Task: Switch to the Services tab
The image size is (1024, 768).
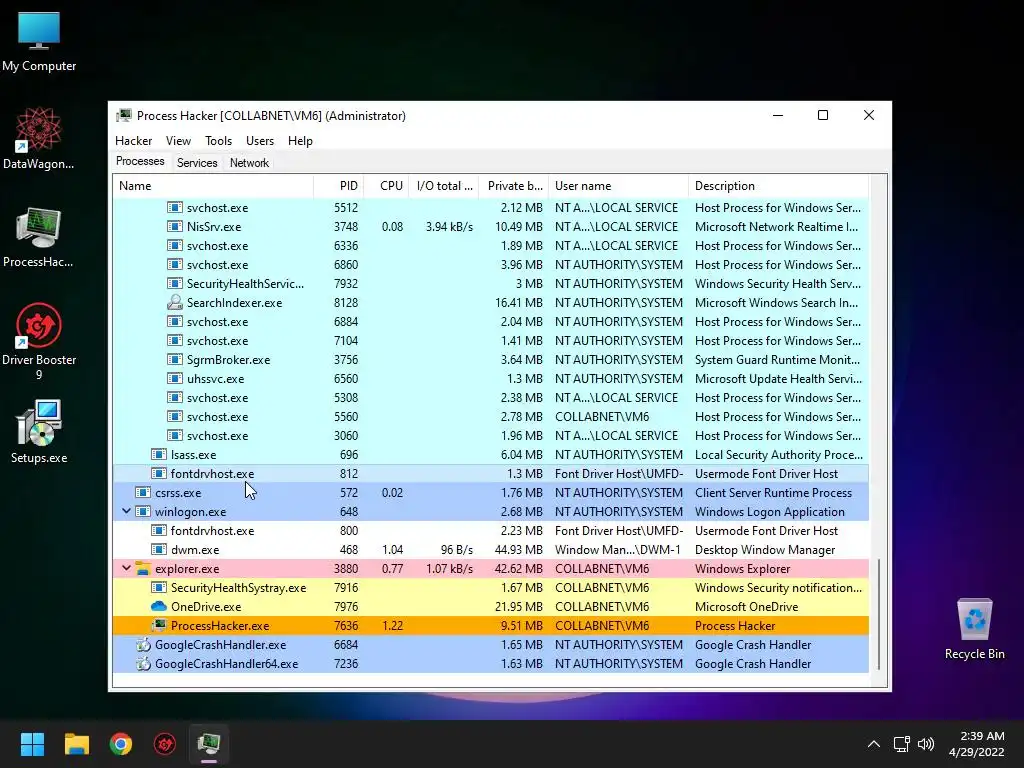Action: point(197,163)
